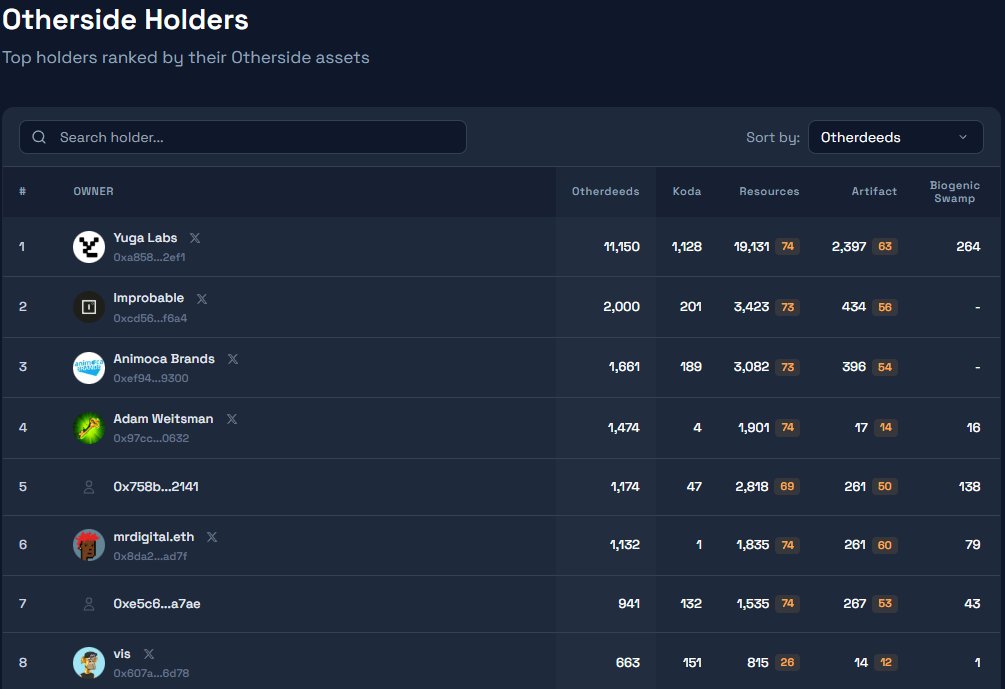Screen dimensions: 1005x689
Task: Click Improbable Artifact value 434
Action: pyautogui.click(x=854, y=307)
